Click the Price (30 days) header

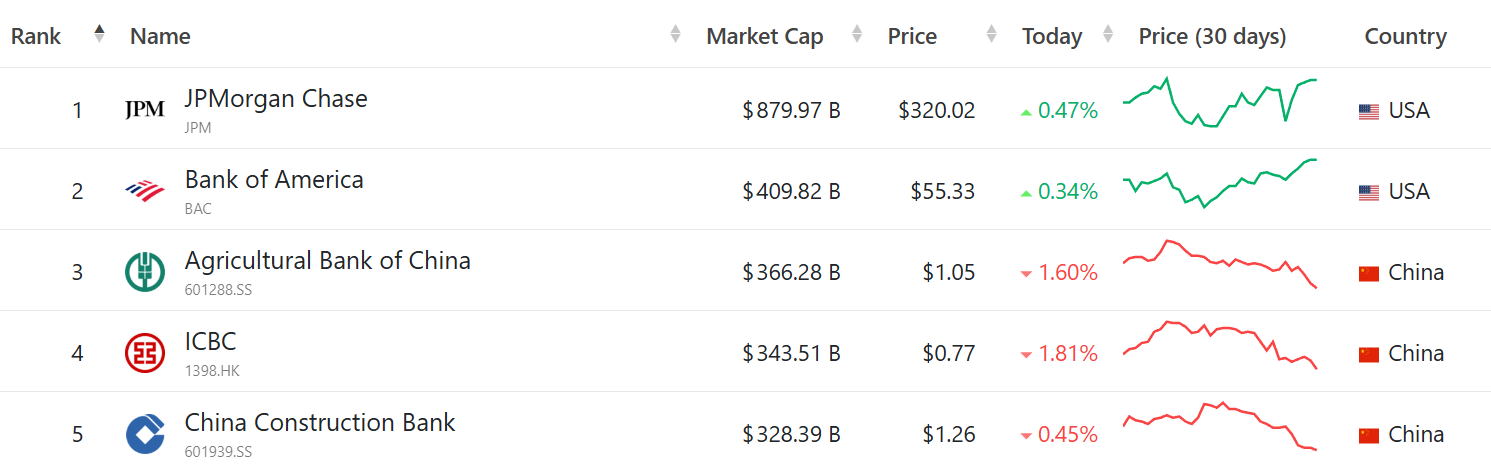coord(1212,37)
